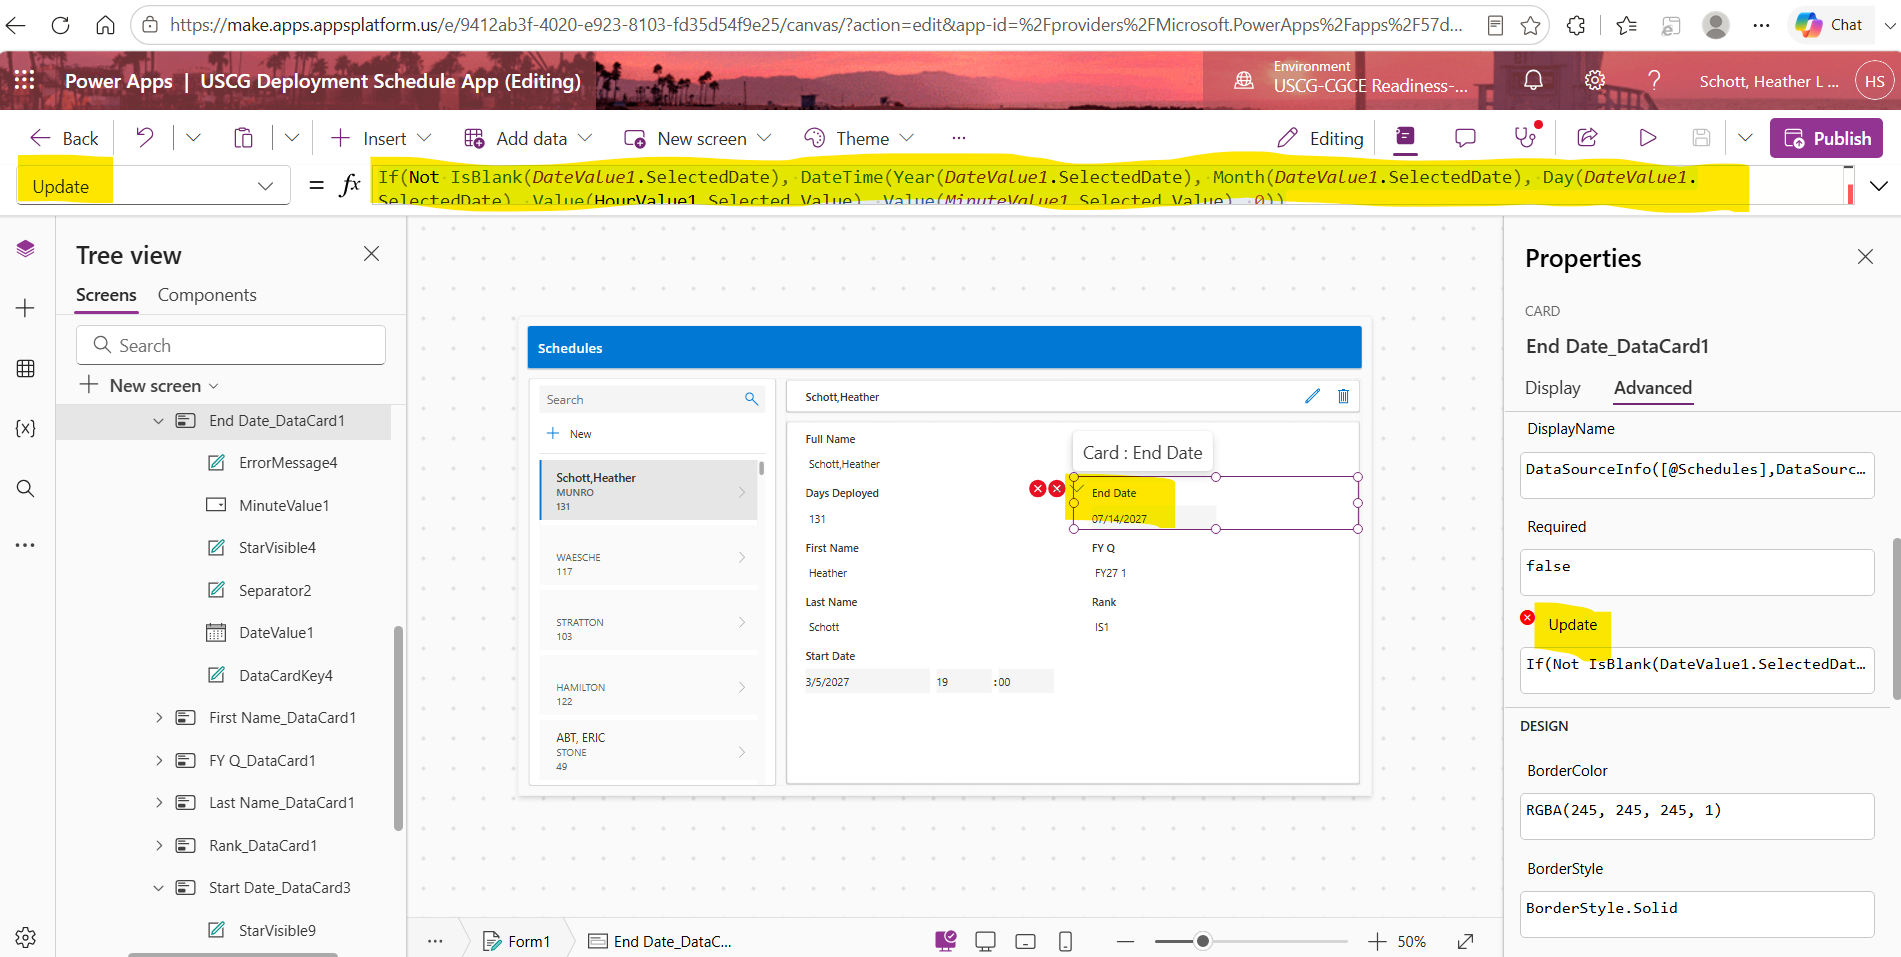Open the Data table icon in sidebar
Image resolution: width=1901 pixels, height=957 pixels.
[x=26, y=369]
